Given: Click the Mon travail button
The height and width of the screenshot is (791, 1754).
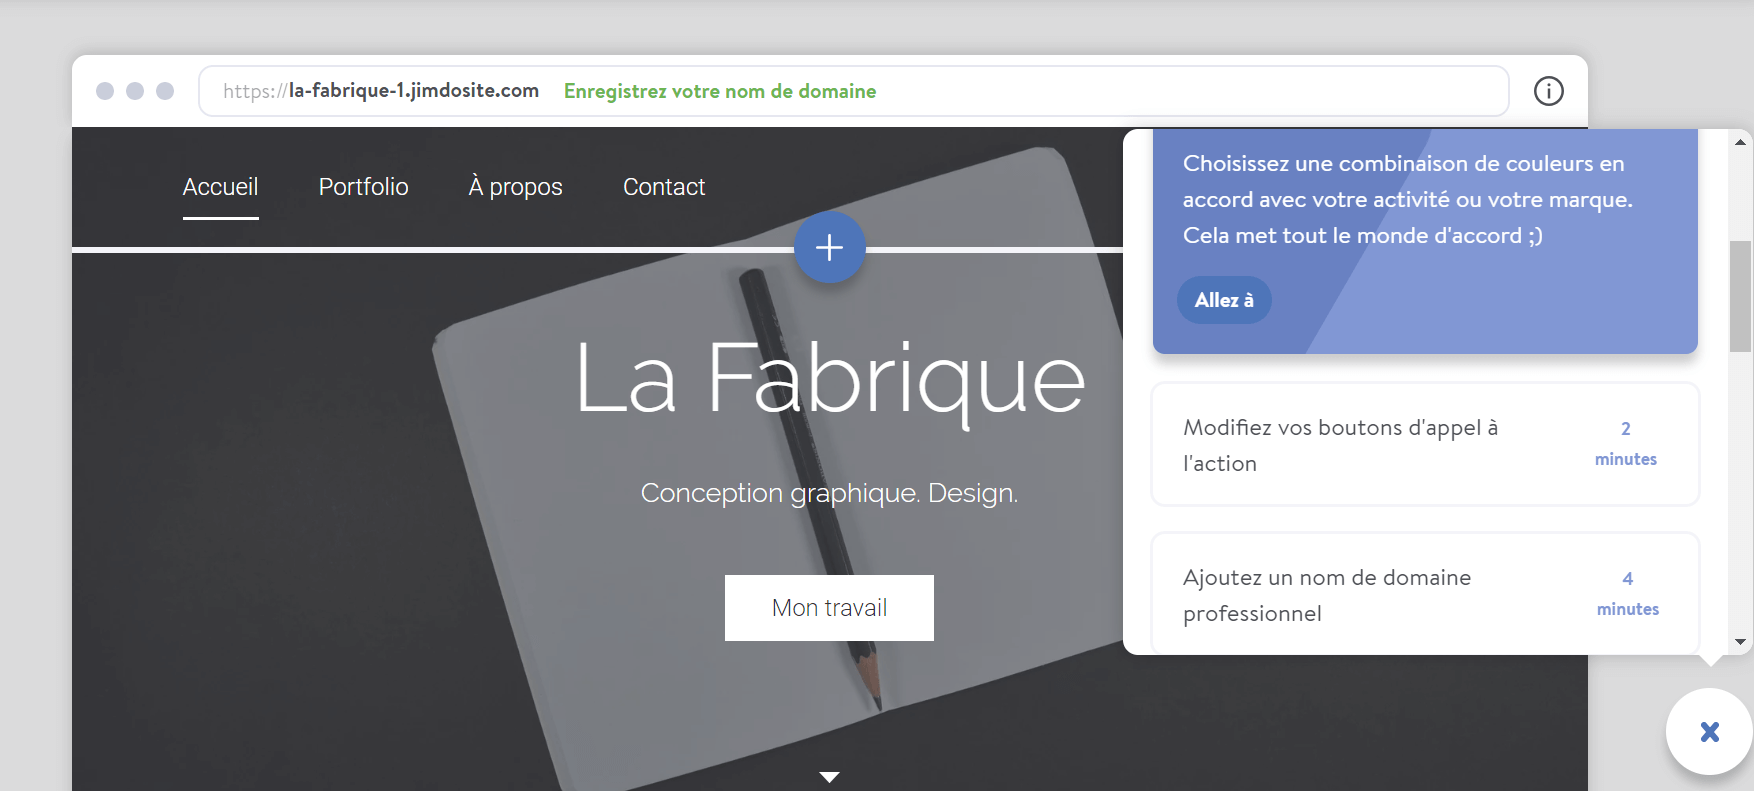Looking at the screenshot, I should 829,608.
